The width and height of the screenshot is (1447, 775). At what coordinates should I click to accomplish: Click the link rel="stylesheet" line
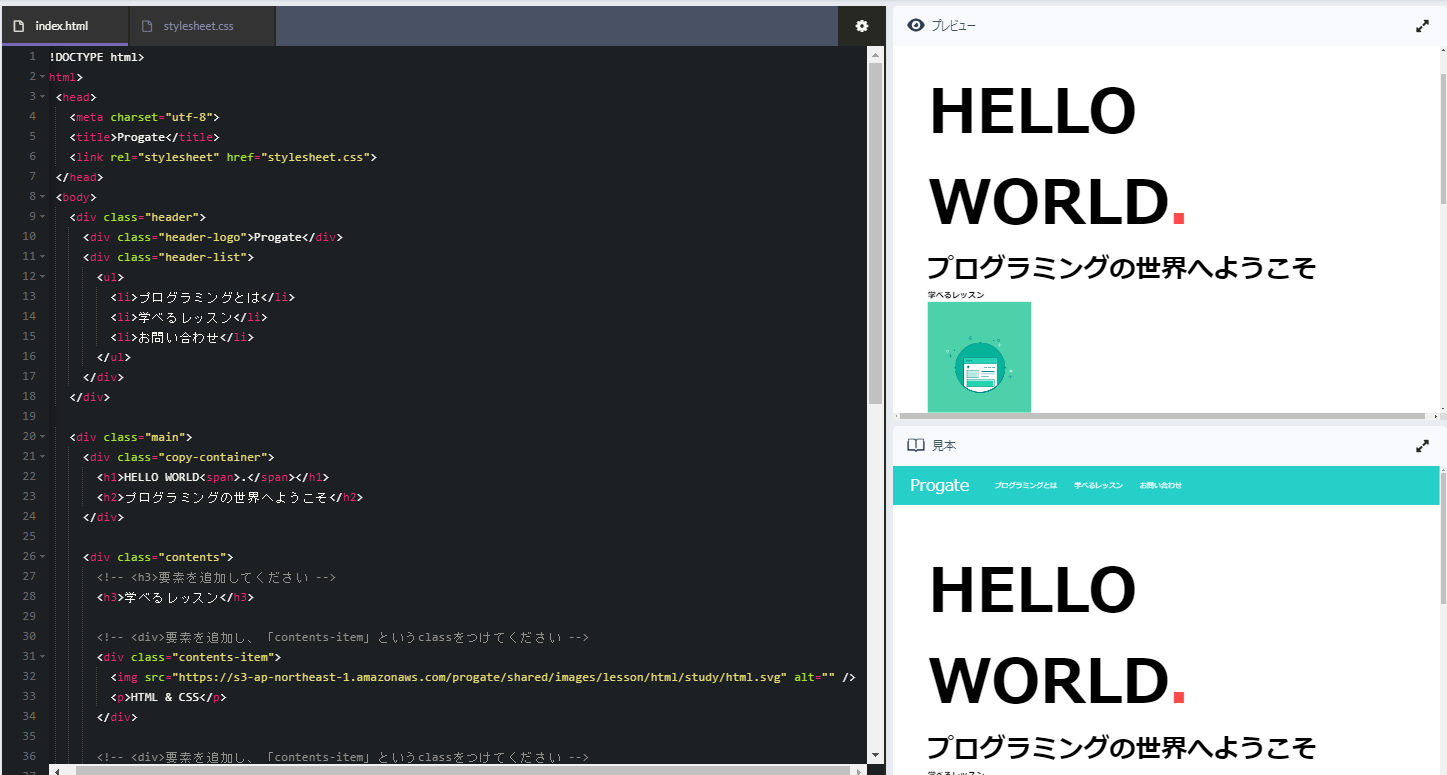tap(223, 157)
